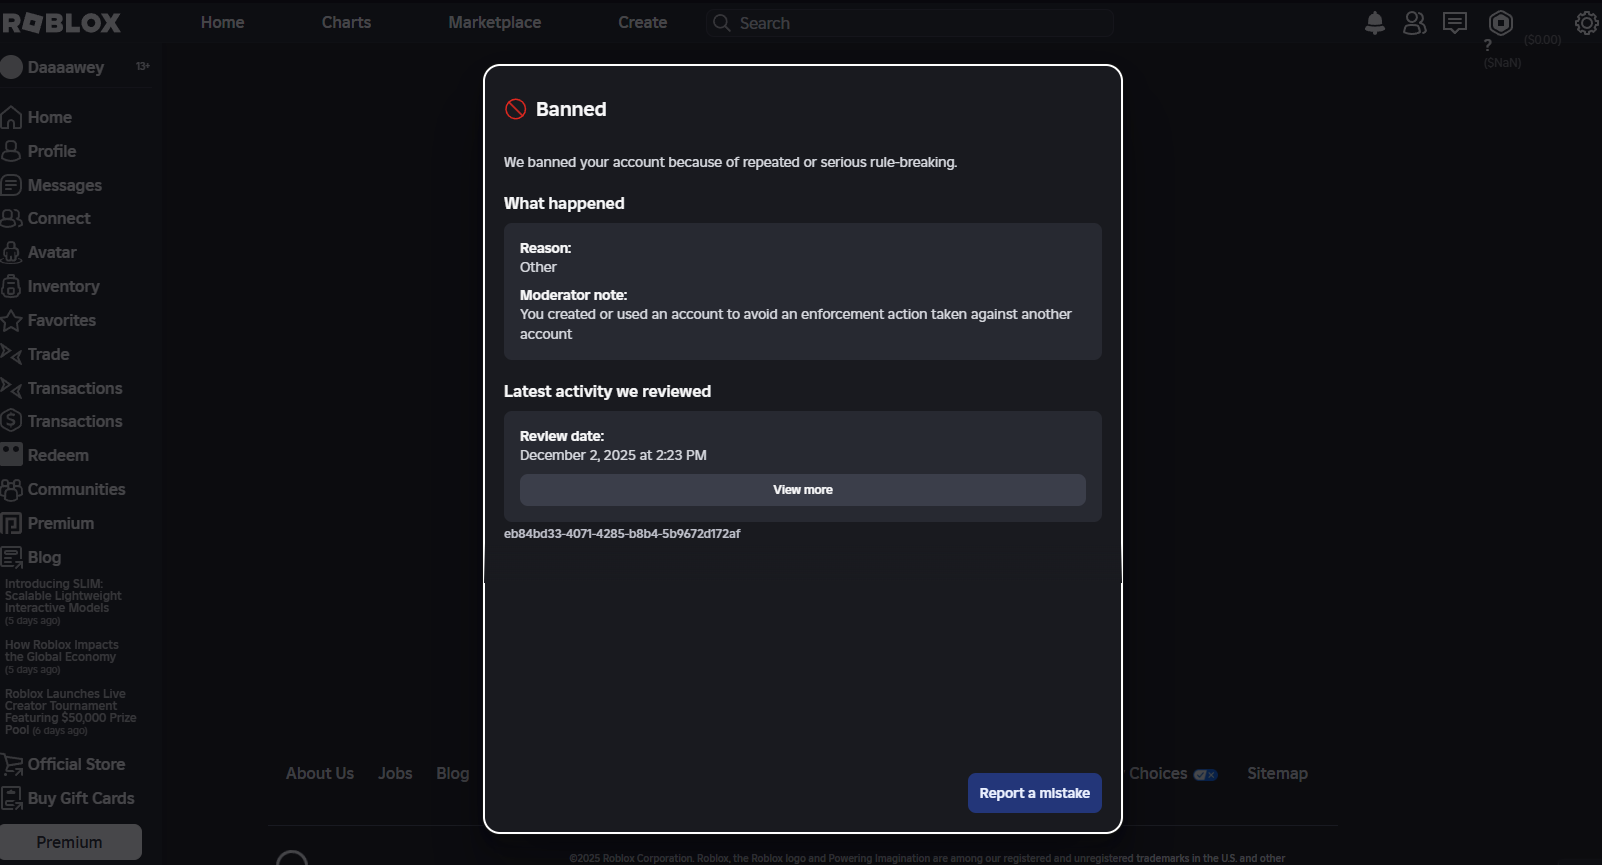Click the friends icon in top bar
Screen dimensions: 1602x865
coord(1414,23)
